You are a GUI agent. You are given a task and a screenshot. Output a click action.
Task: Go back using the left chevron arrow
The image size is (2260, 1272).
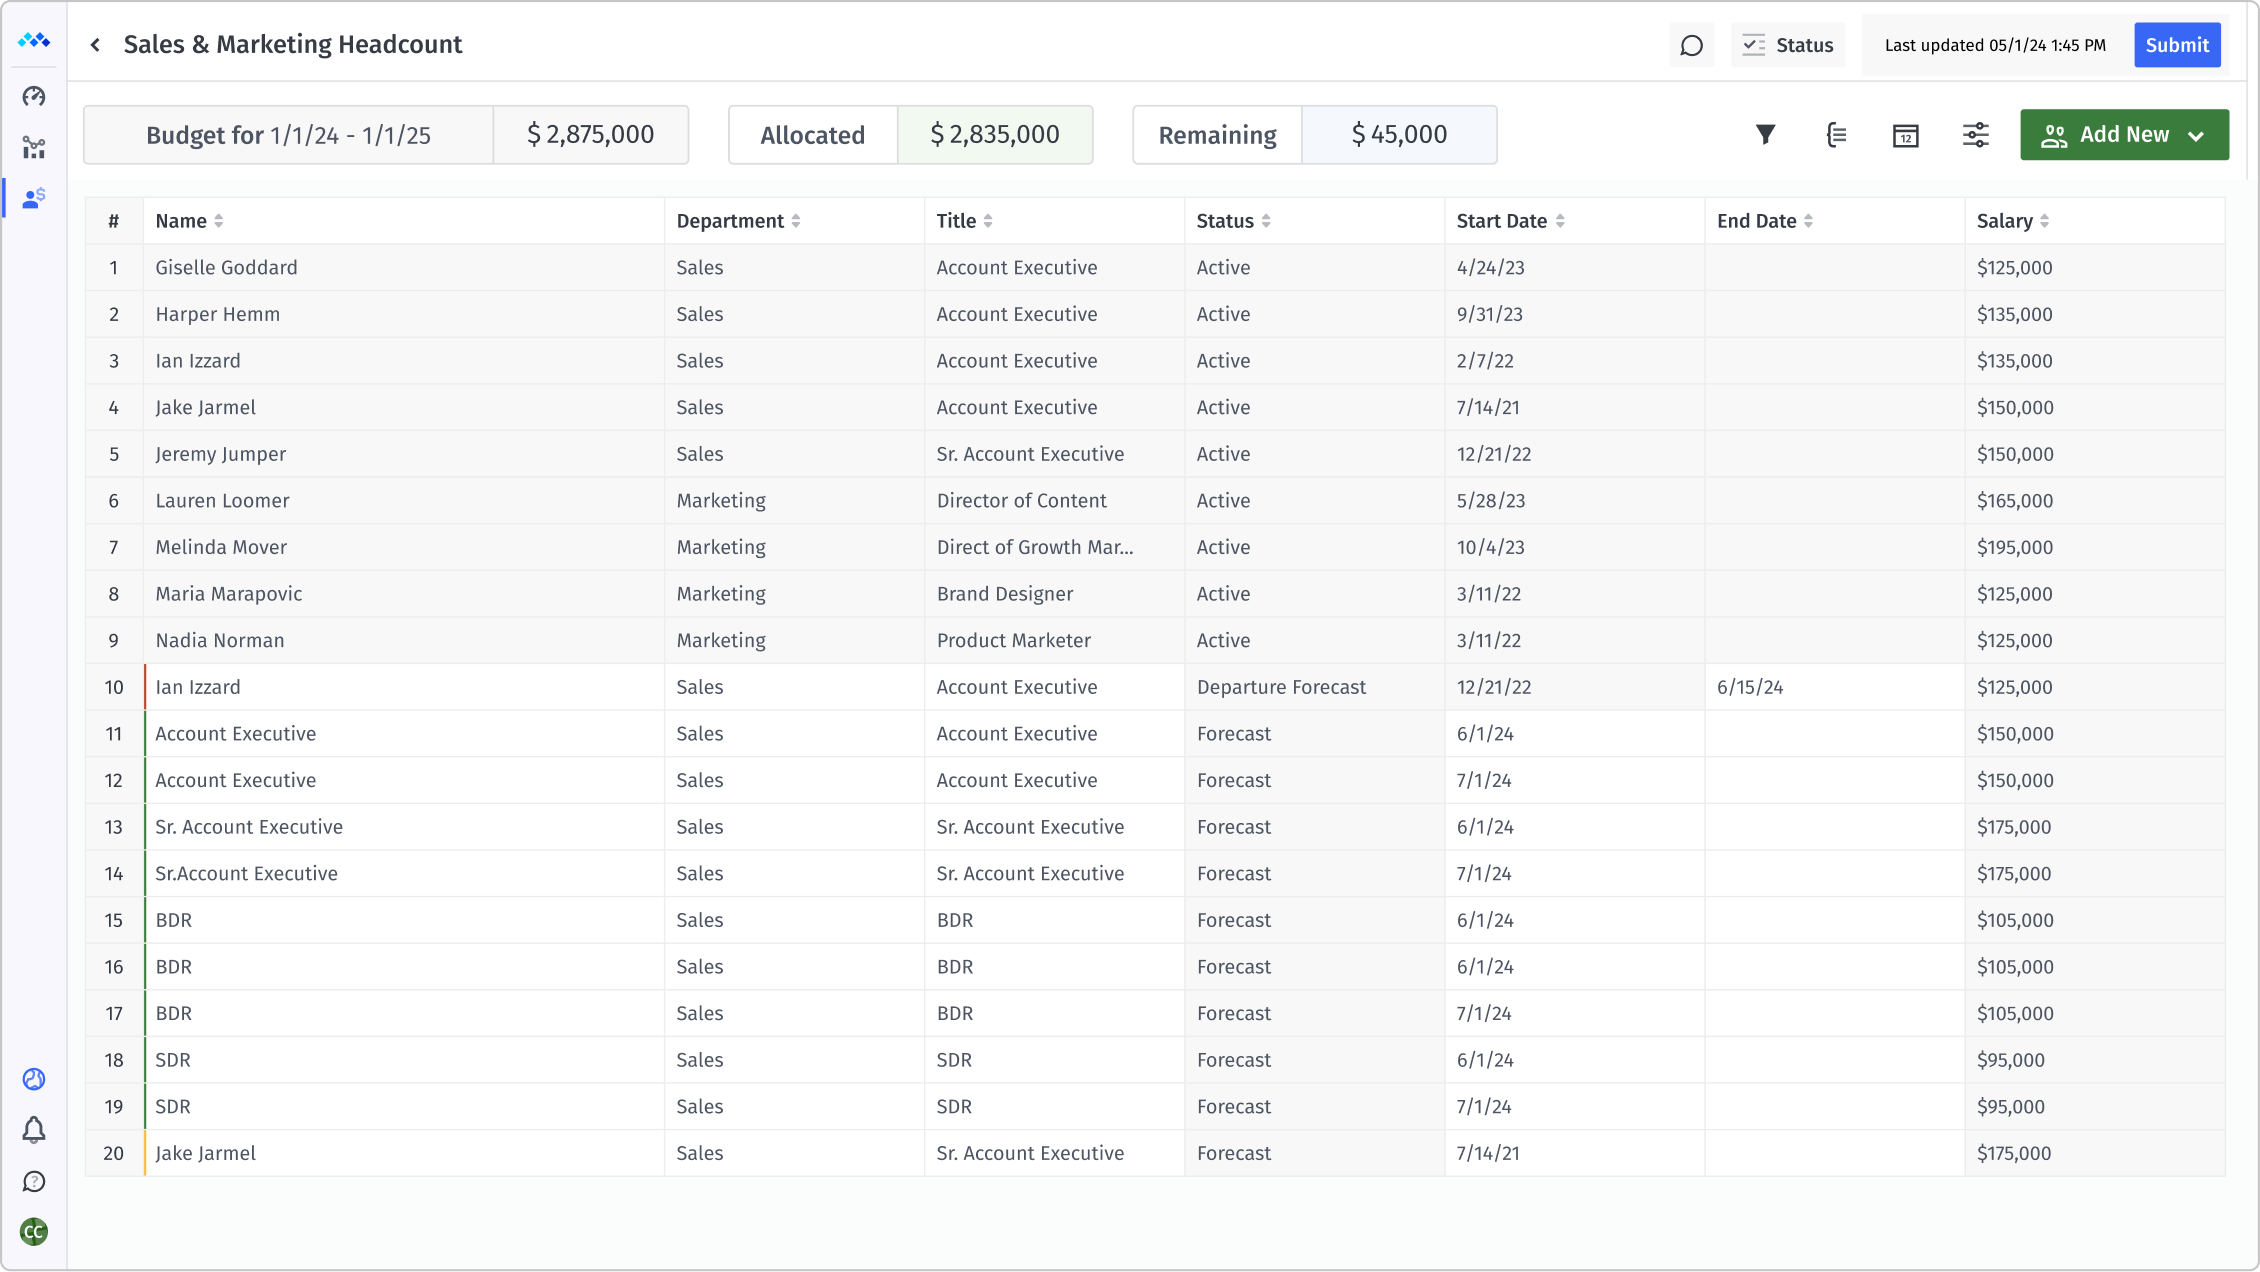click(95, 45)
